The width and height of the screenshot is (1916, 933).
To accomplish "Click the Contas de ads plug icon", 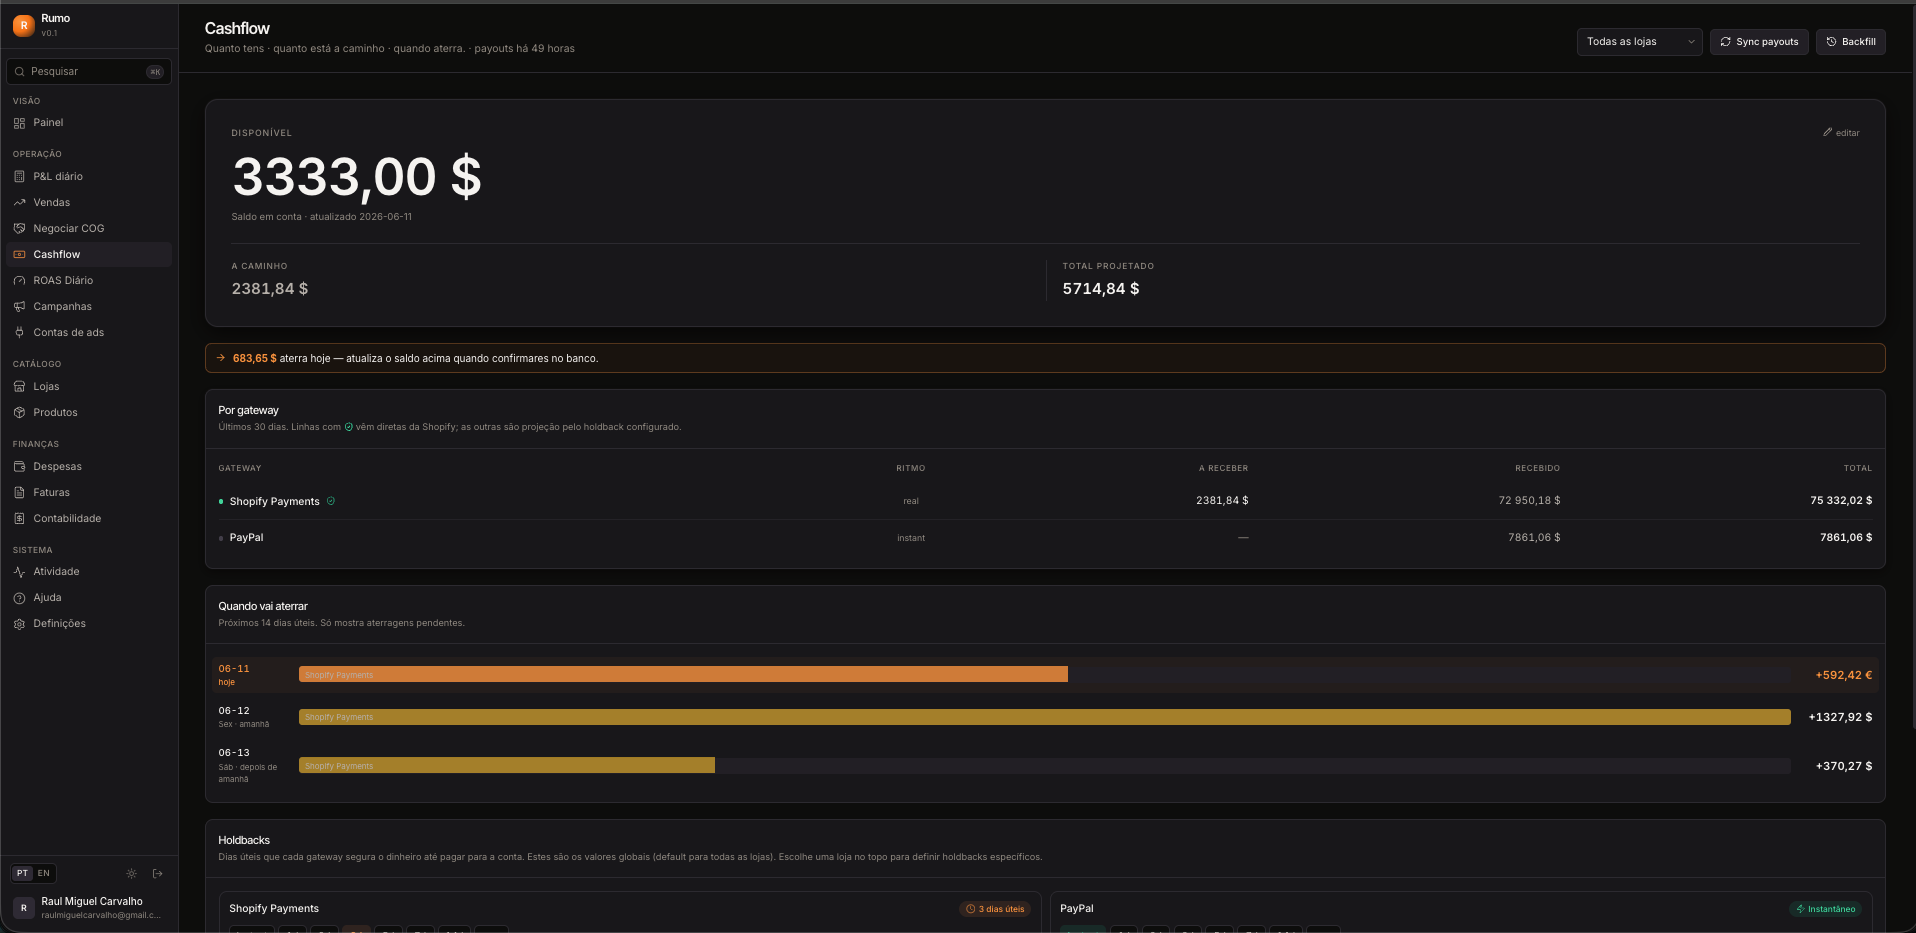I will 19,333.
